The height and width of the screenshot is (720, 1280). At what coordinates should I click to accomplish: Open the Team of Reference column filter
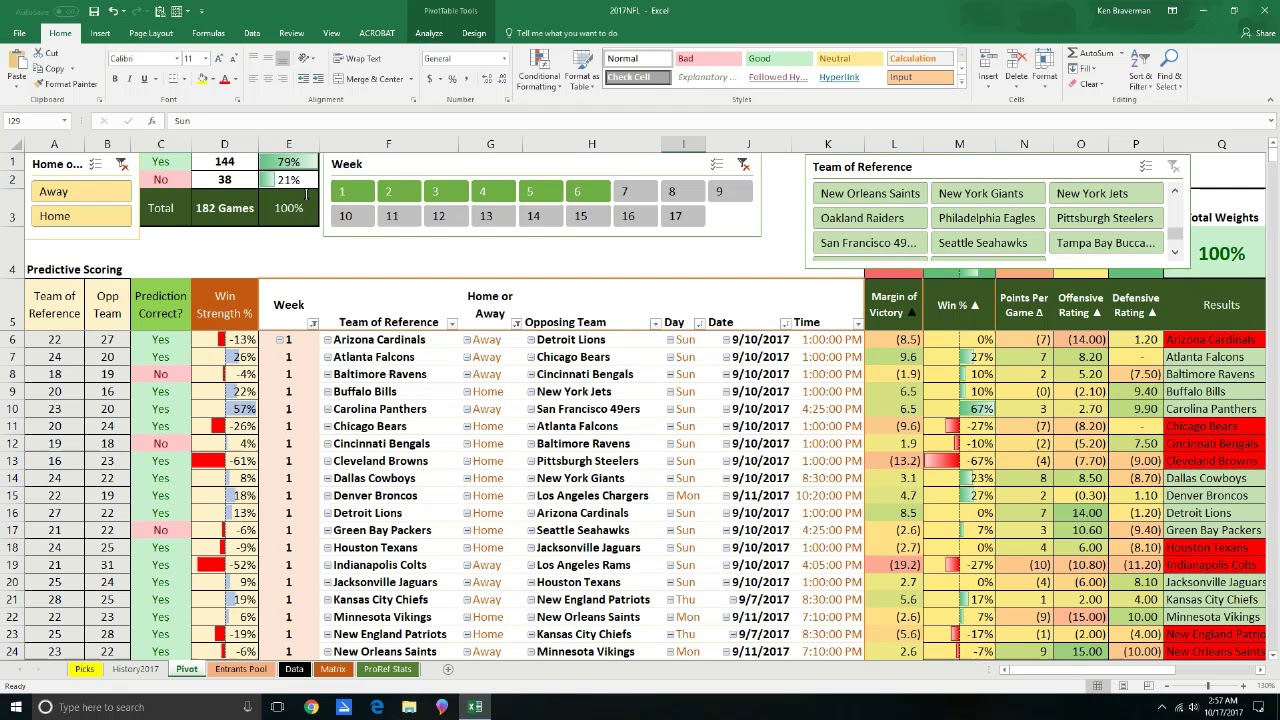[452, 323]
